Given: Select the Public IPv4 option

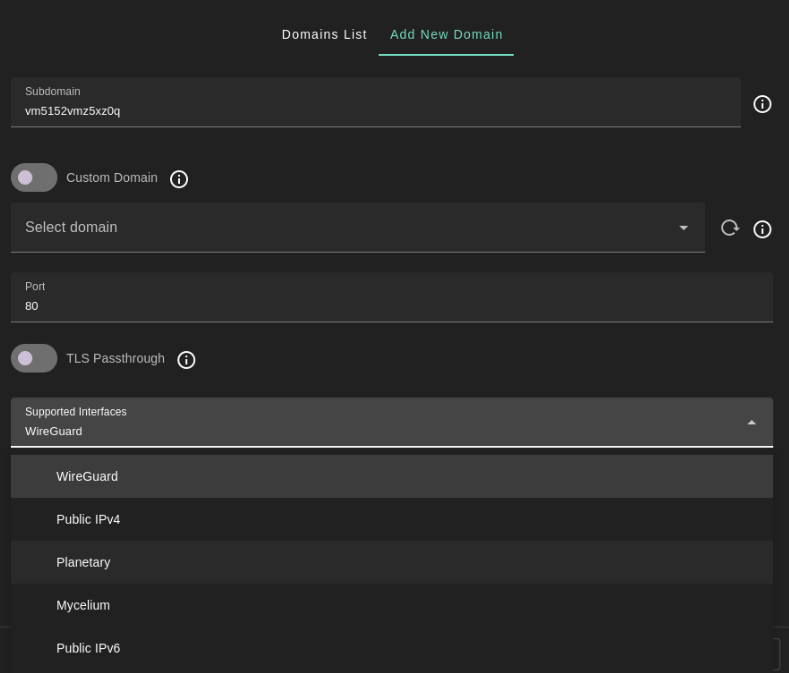Looking at the screenshot, I should coord(88,520).
